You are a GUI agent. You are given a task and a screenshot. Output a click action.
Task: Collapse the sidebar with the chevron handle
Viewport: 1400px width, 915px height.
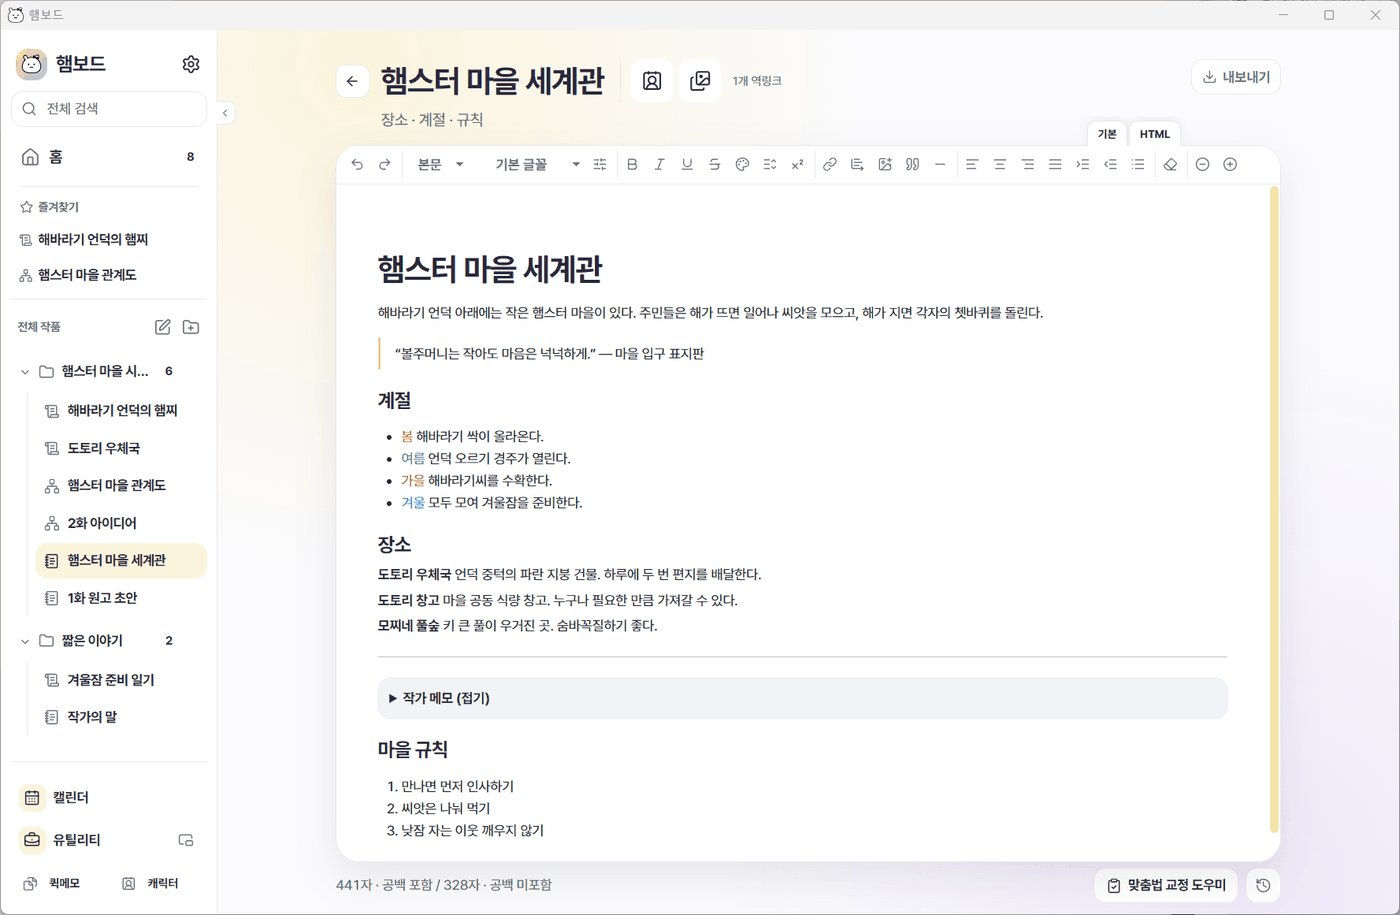[x=225, y=113]
